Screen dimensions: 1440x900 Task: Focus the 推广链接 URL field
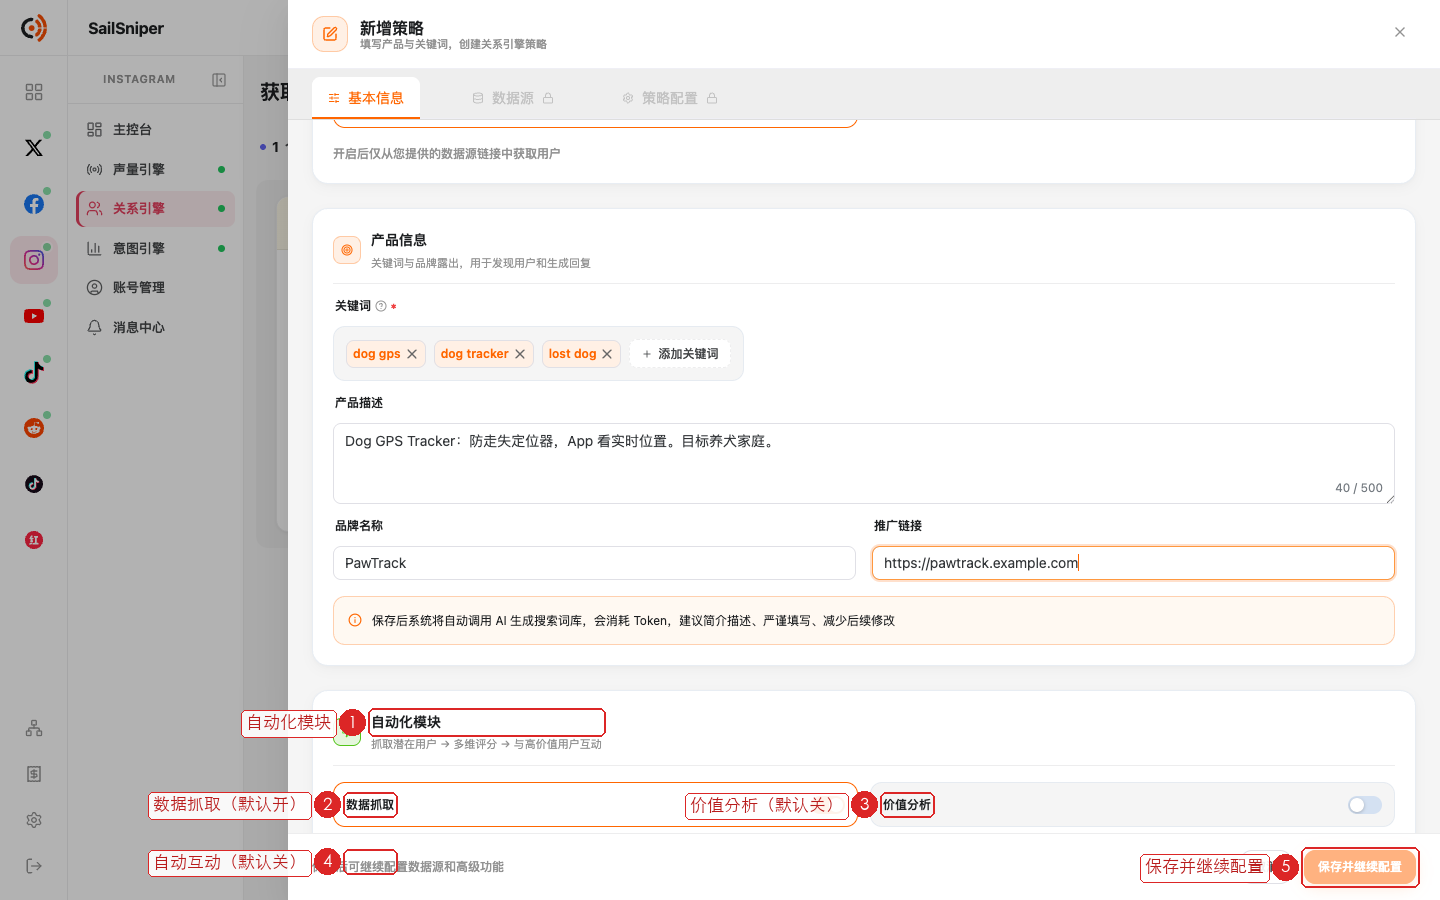(1133, 563)
